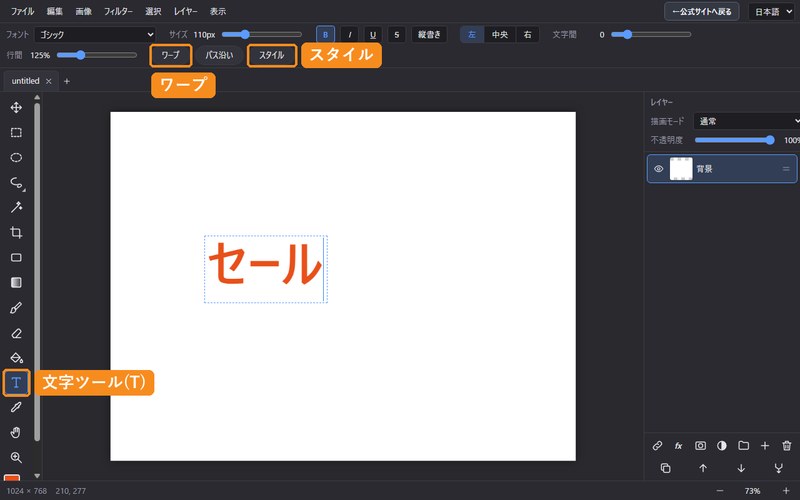The image size is (800, 500).
Task: Open the 選択 menu
Action: pos(153,11)
